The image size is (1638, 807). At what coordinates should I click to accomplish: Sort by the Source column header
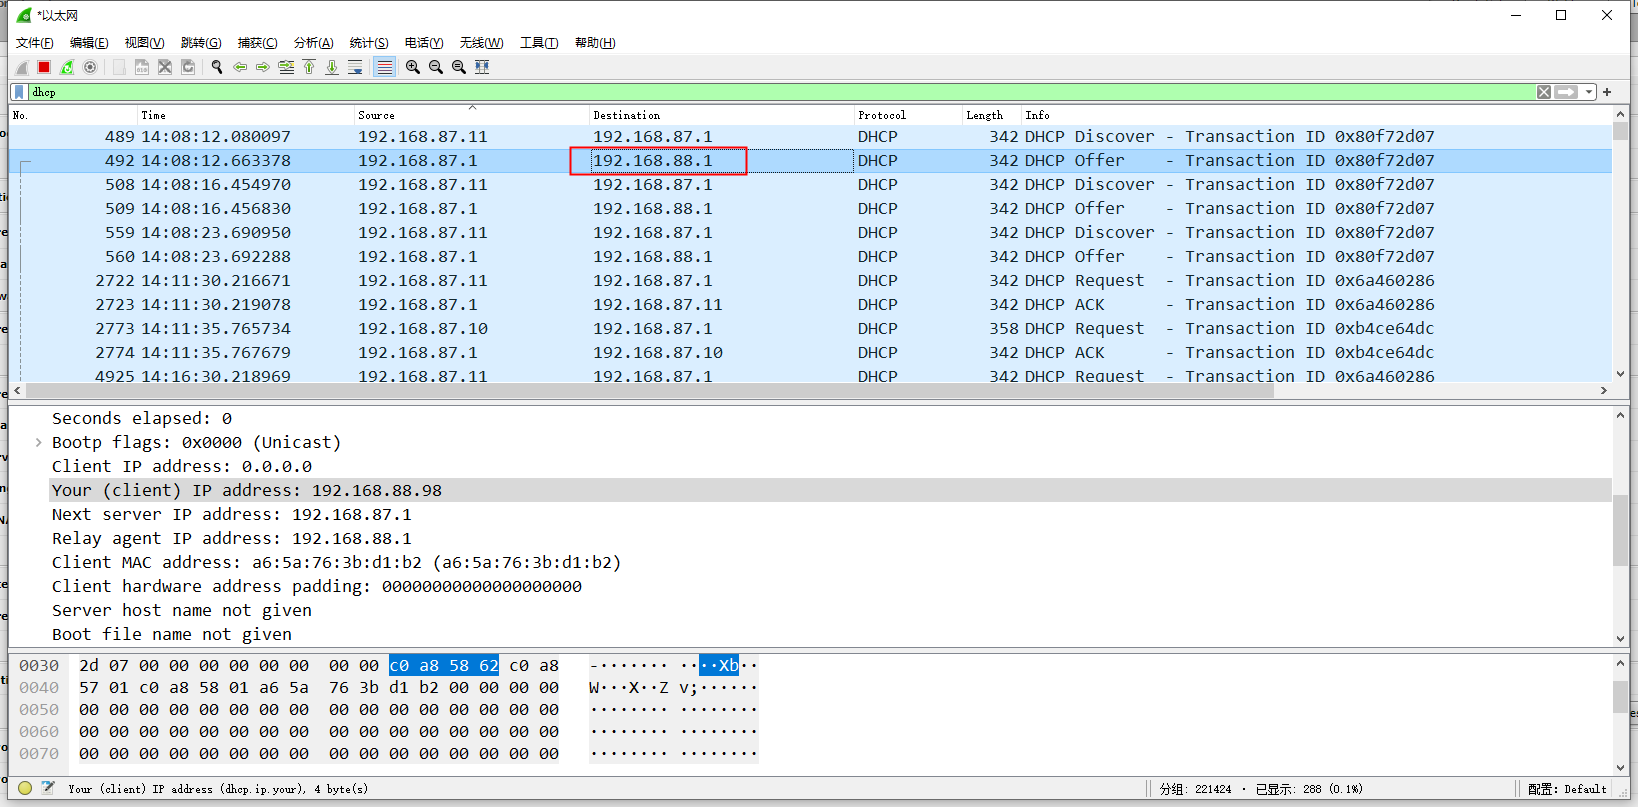point(471,115)
